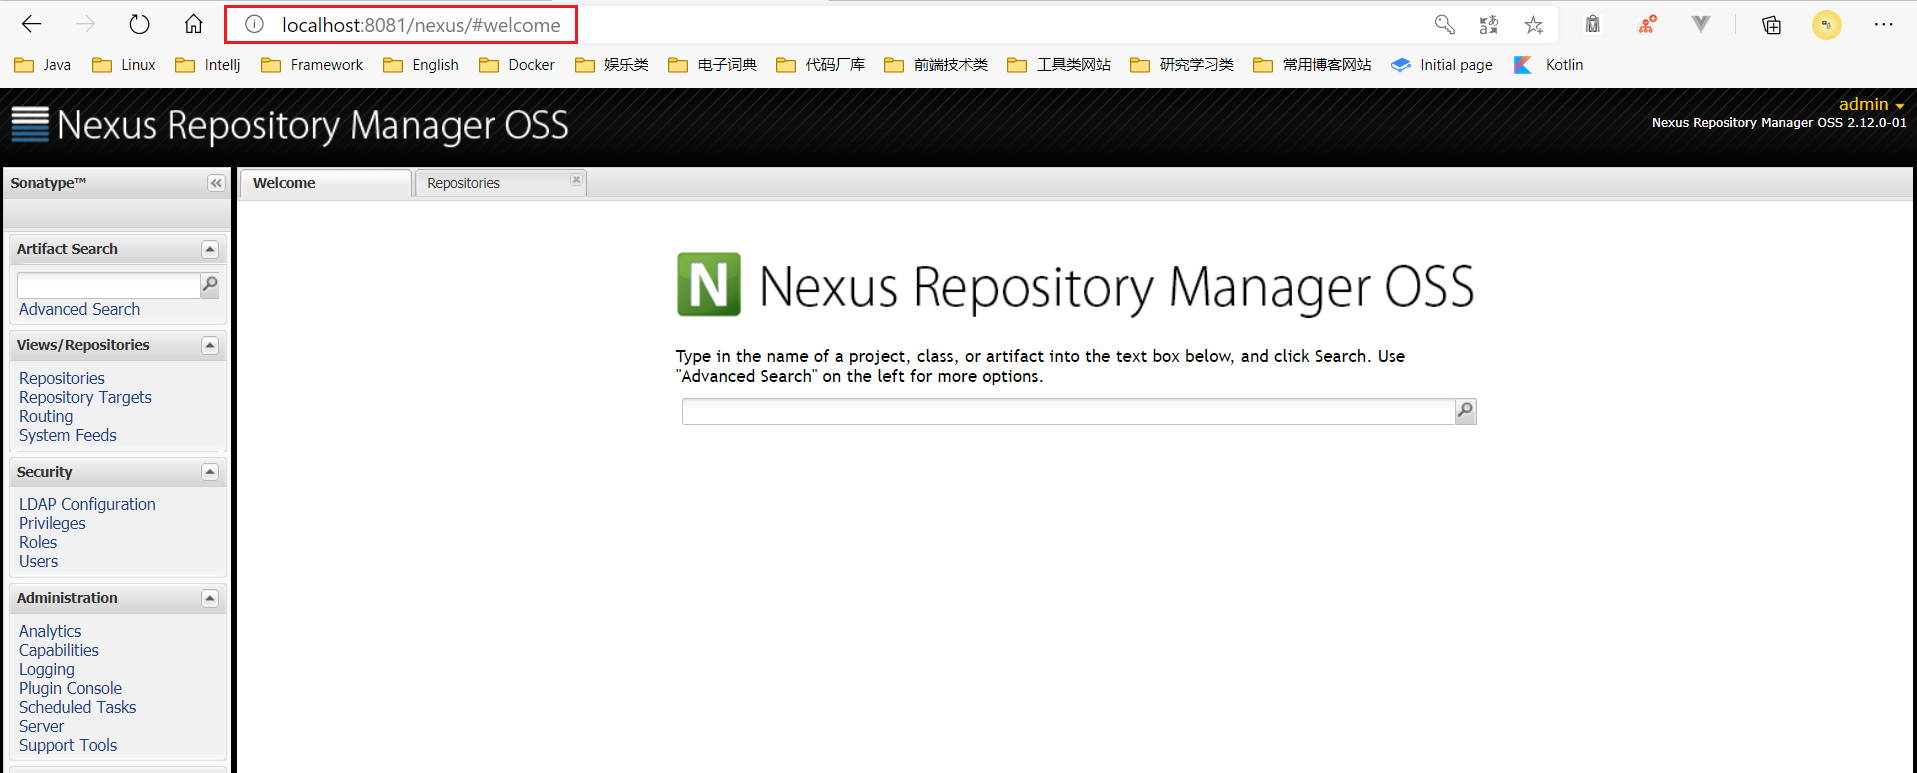
Task: Collapse the Security section
Action: pos(210,472)
